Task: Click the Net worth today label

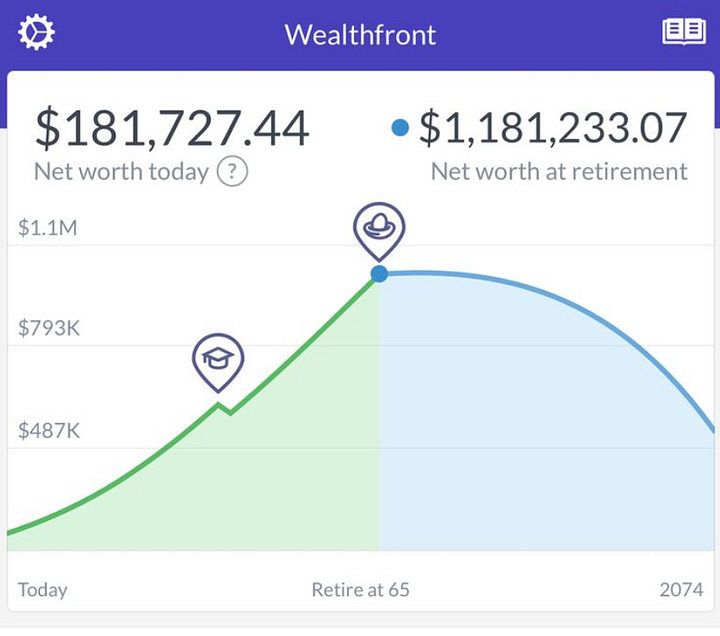Action: [122, 172]
